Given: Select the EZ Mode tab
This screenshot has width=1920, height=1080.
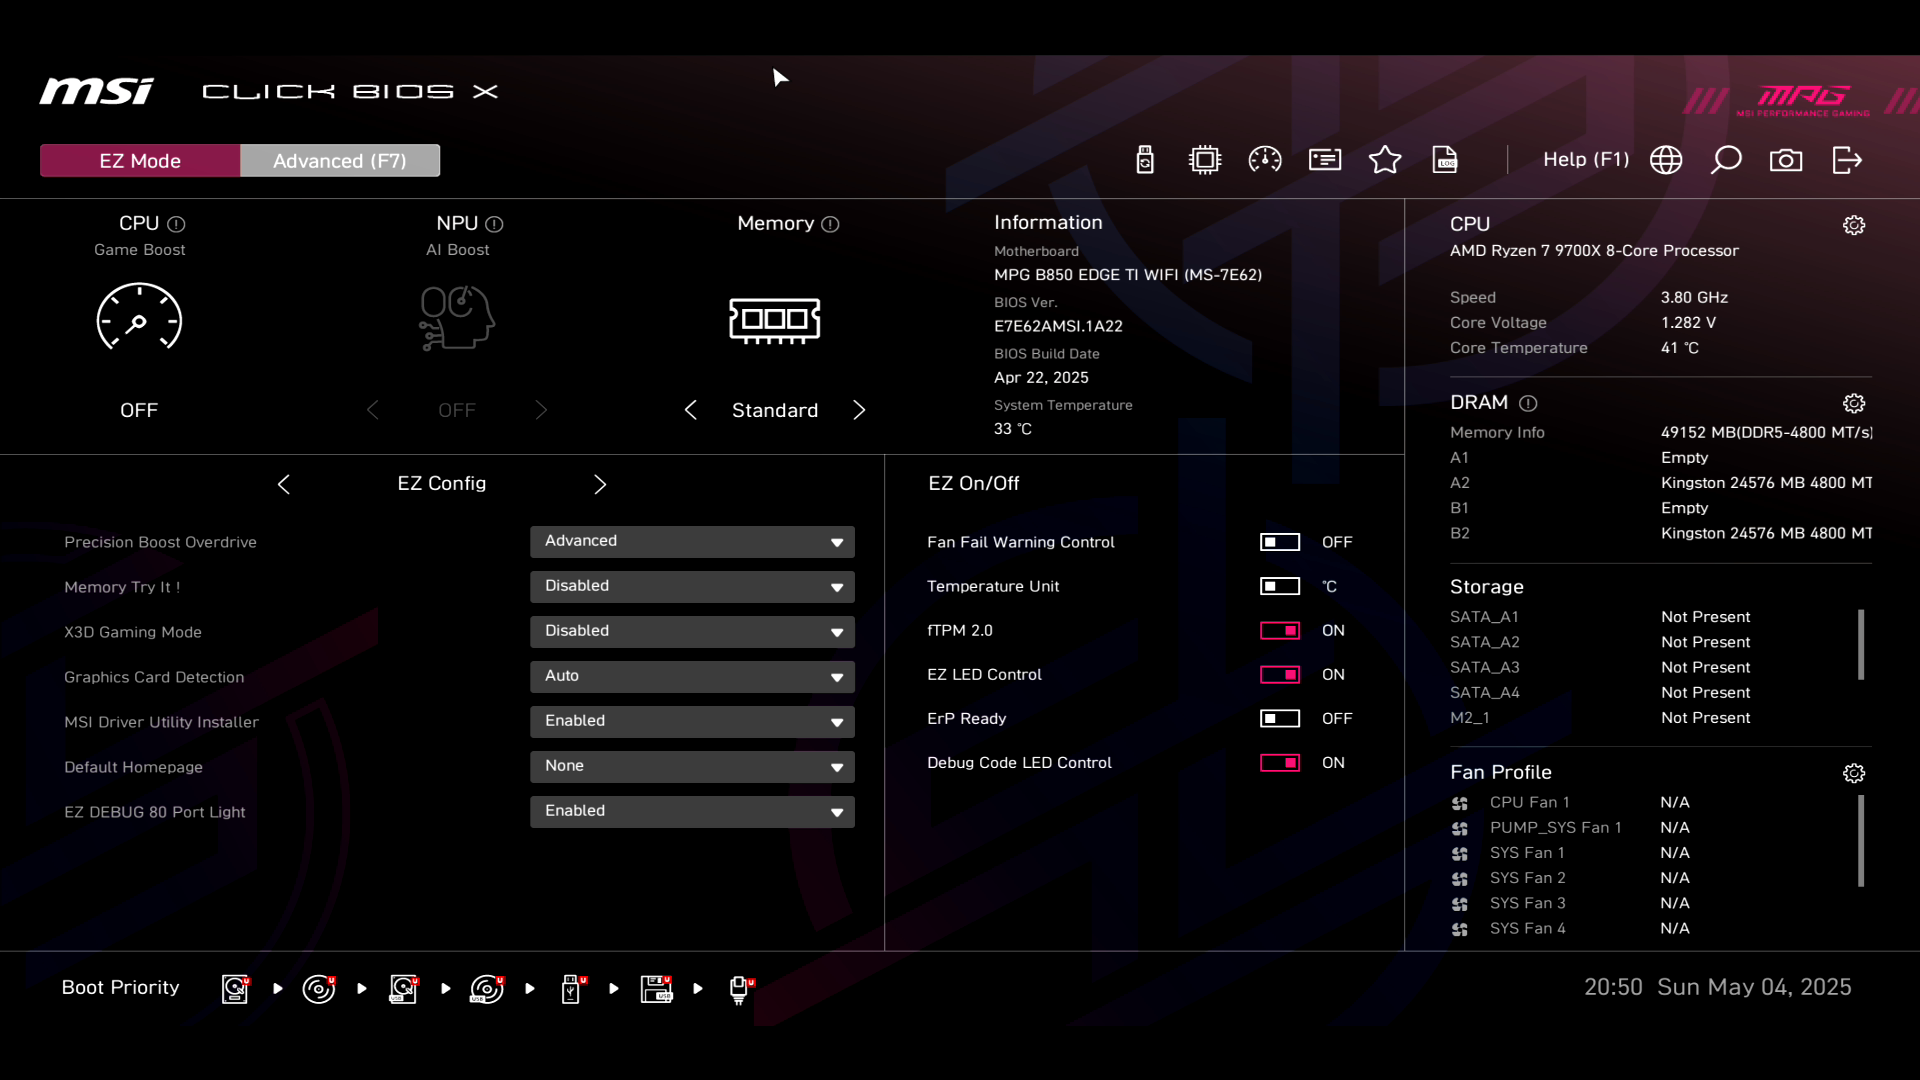Looking at the screenshot, I should [140, 161].
